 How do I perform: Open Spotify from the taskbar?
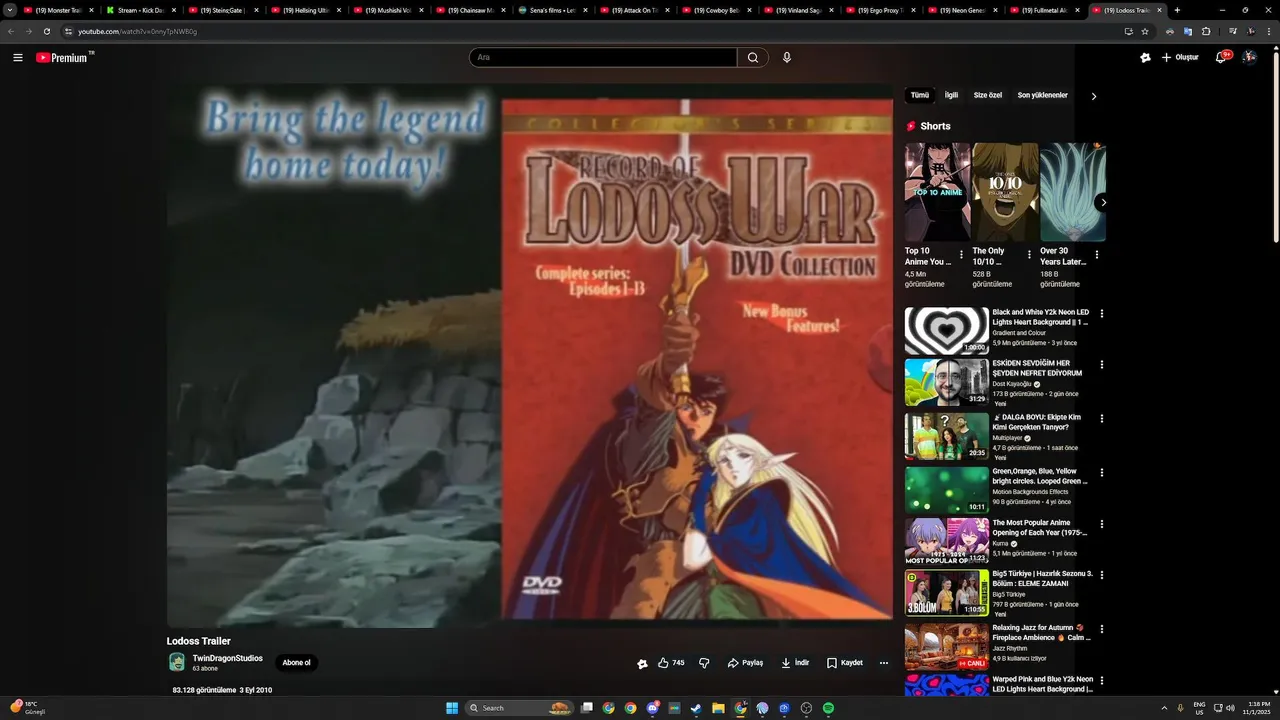pyautogui.click(x=828, y=708)
